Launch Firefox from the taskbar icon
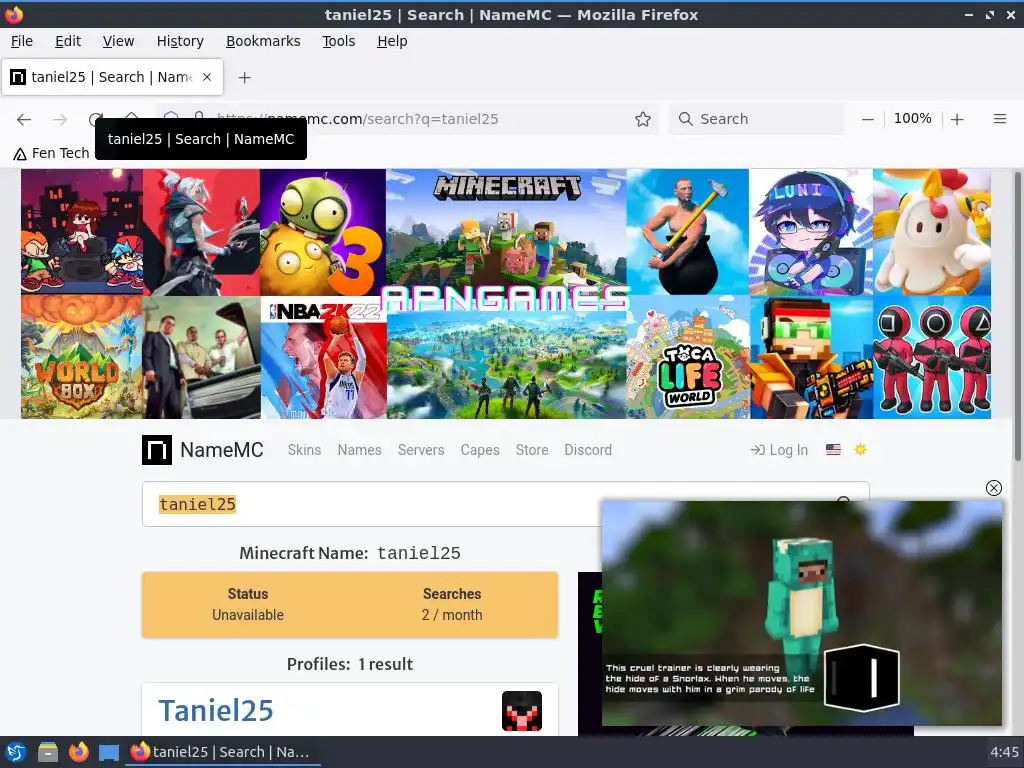1024x768 pixels. click(x=78, y=752)
